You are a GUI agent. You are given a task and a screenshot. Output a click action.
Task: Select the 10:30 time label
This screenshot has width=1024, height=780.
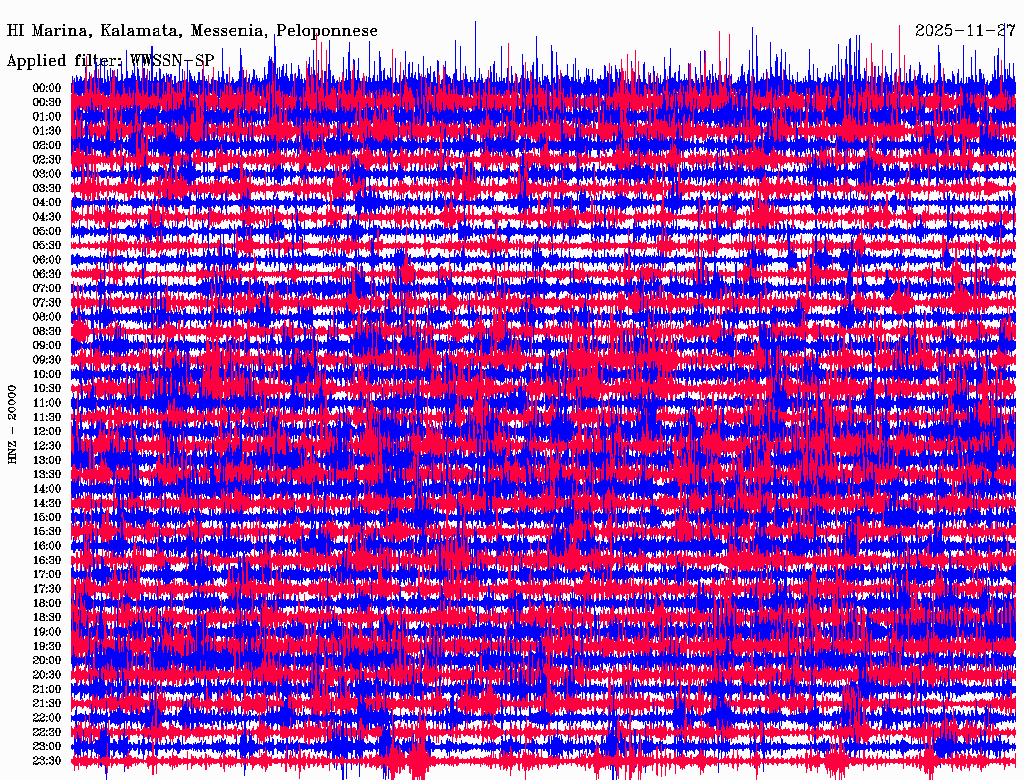(47, 389)
